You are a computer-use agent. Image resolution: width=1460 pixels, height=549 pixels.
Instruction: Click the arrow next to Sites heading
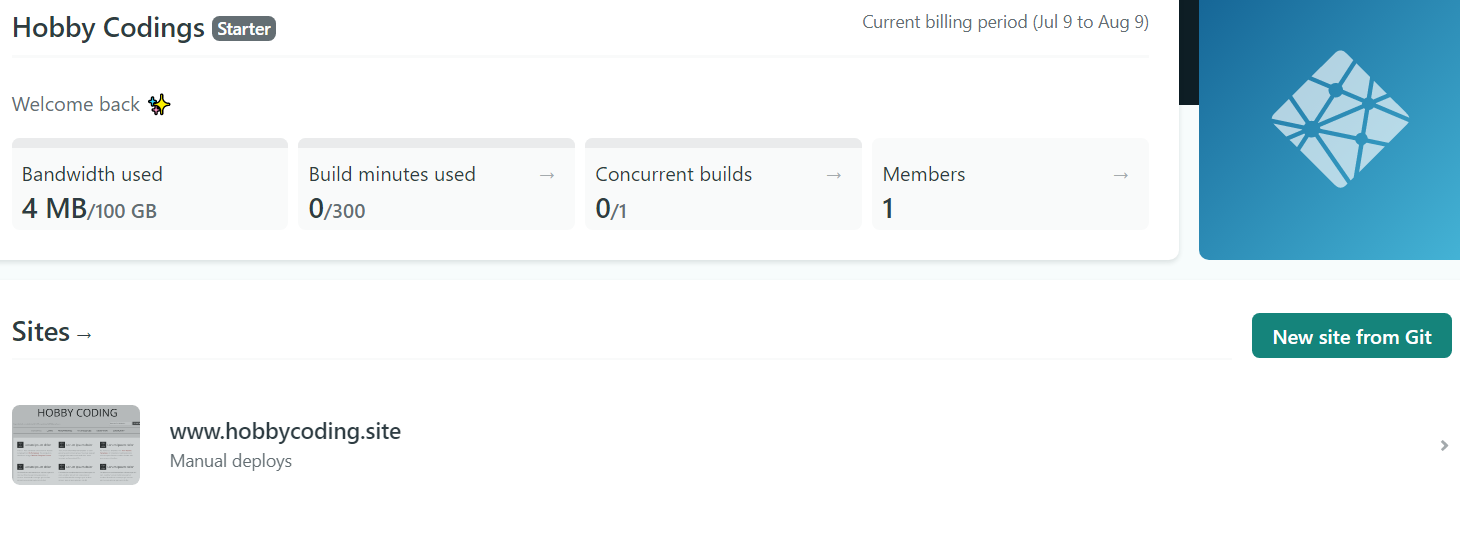pos(84,334)
